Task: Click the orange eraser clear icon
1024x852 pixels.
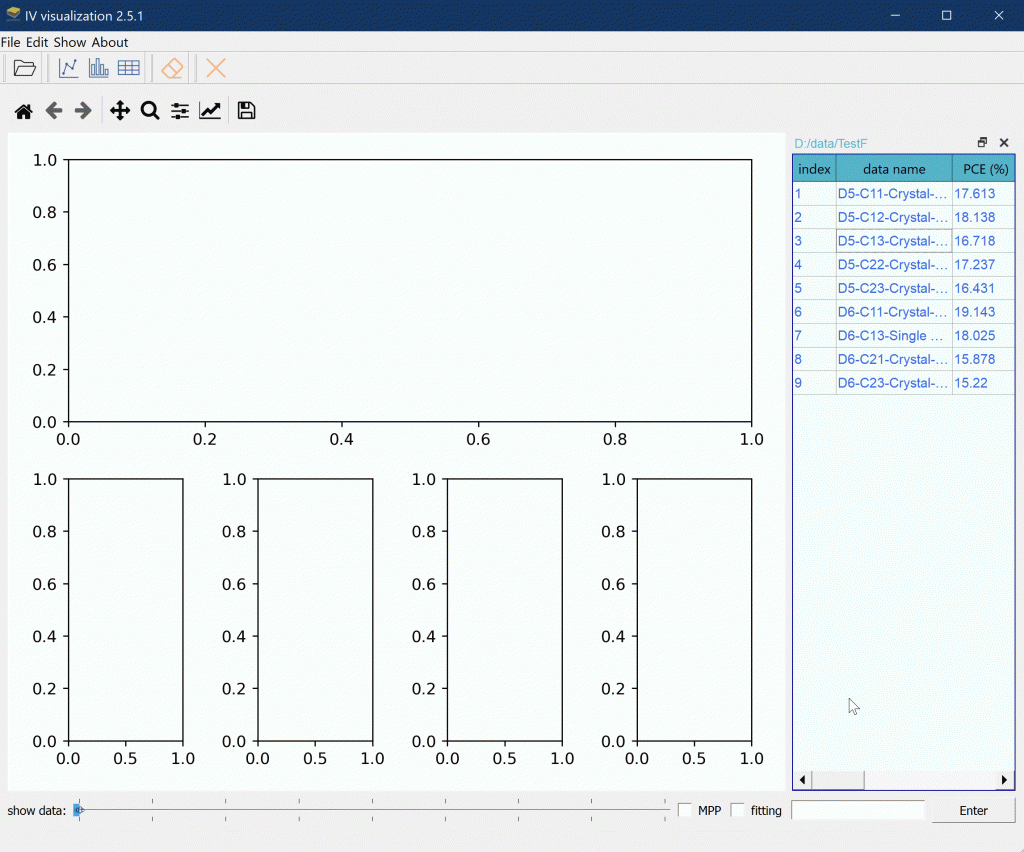Action: (172, 68)
